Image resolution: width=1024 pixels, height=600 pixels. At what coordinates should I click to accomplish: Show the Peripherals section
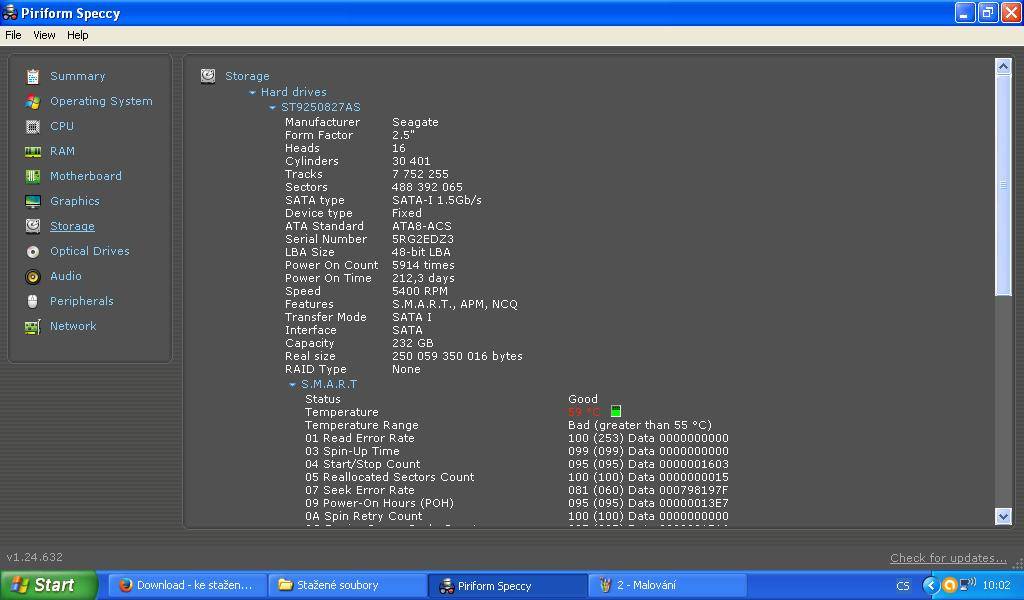tap(82, 301)
